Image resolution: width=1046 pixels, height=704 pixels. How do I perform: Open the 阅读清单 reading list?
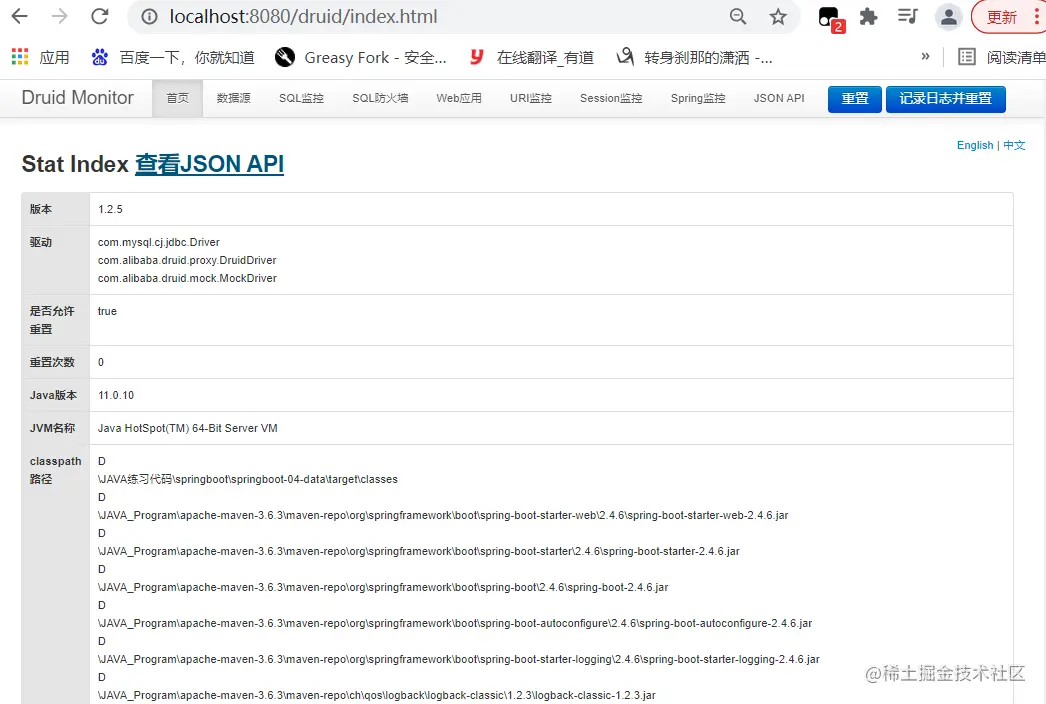pyautogui.click(x=1003, y=57)
